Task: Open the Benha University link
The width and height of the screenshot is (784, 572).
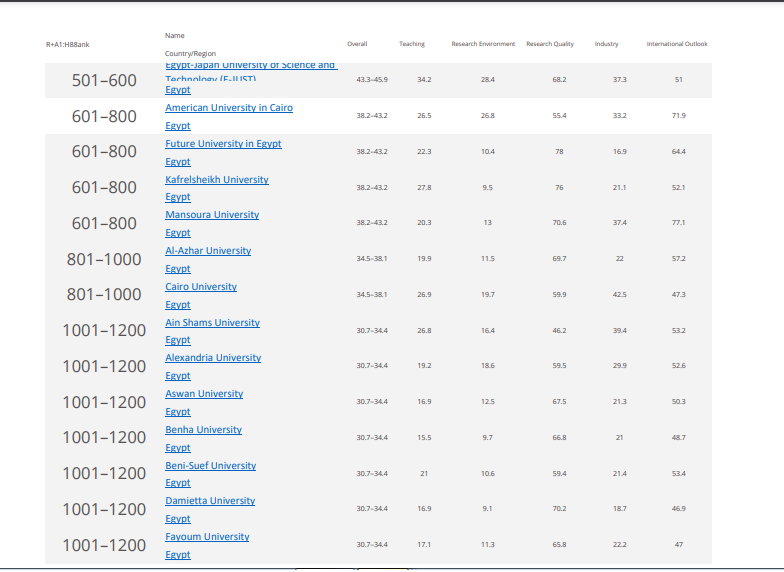Action: [x=203, y=430]
